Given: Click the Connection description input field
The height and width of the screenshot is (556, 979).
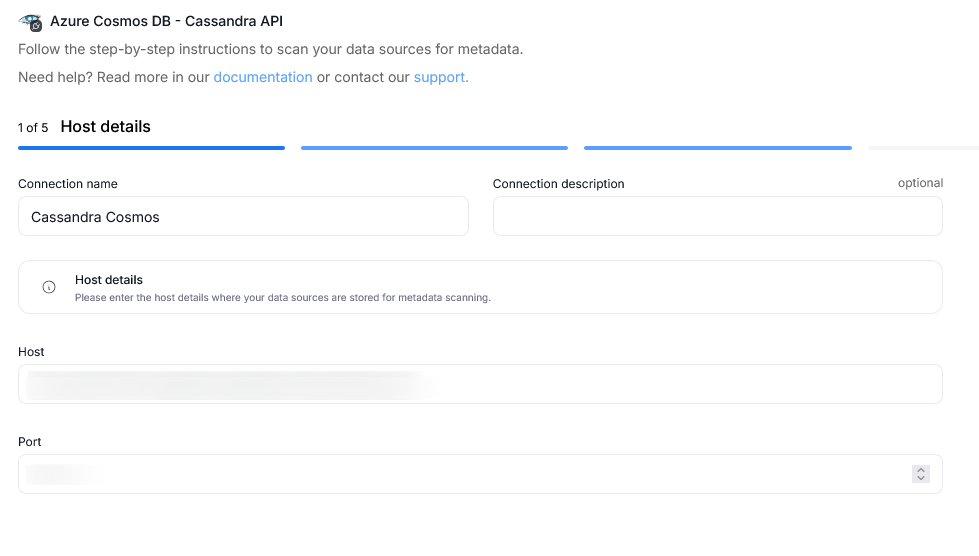Looking at the screenshot, I should pyautogui.click(x=717, y=217).
